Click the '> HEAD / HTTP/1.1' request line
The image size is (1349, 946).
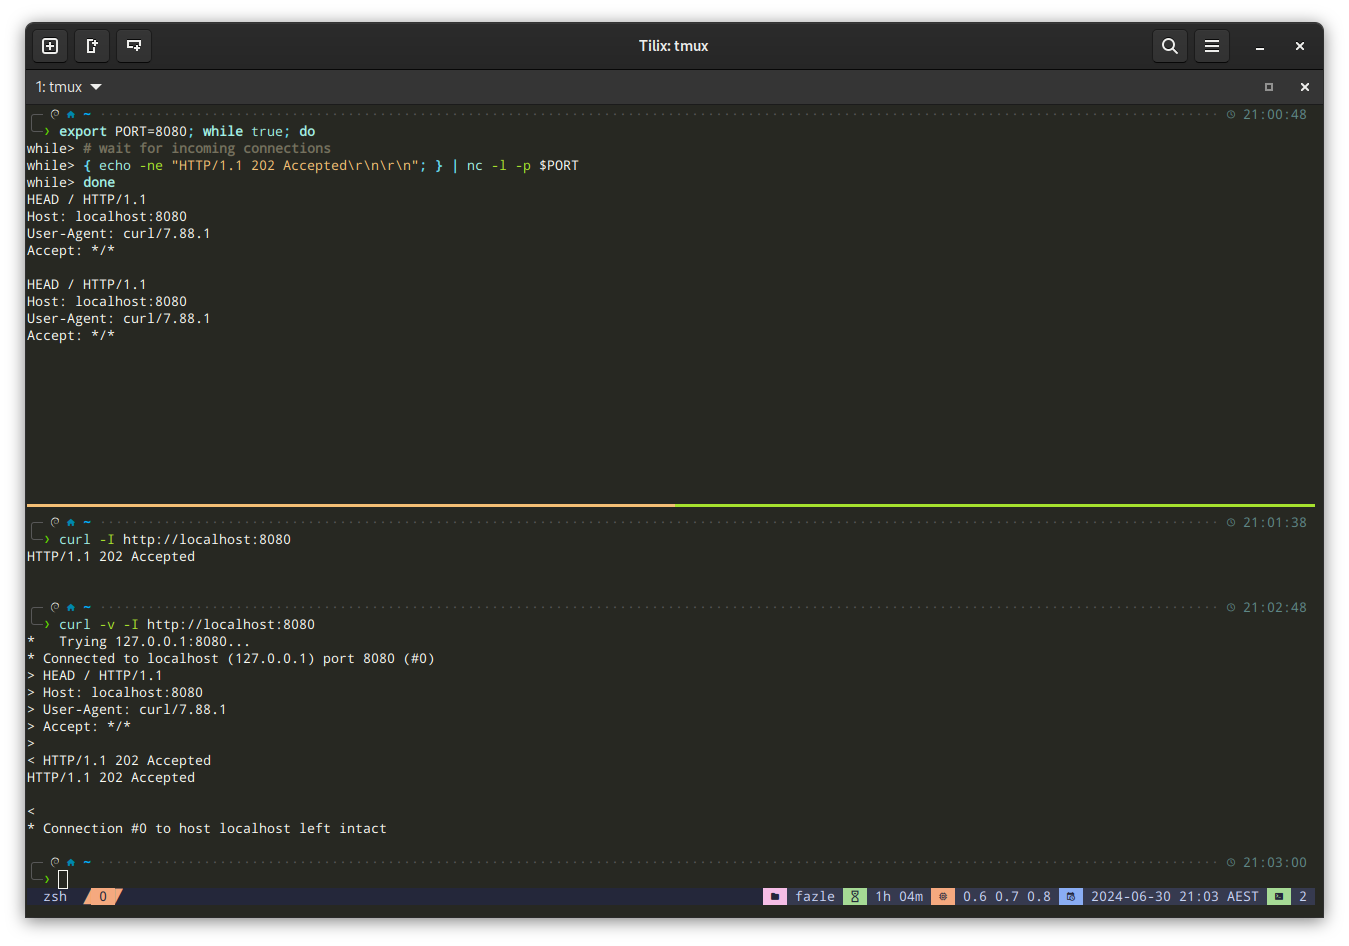[x=95, y=675]
